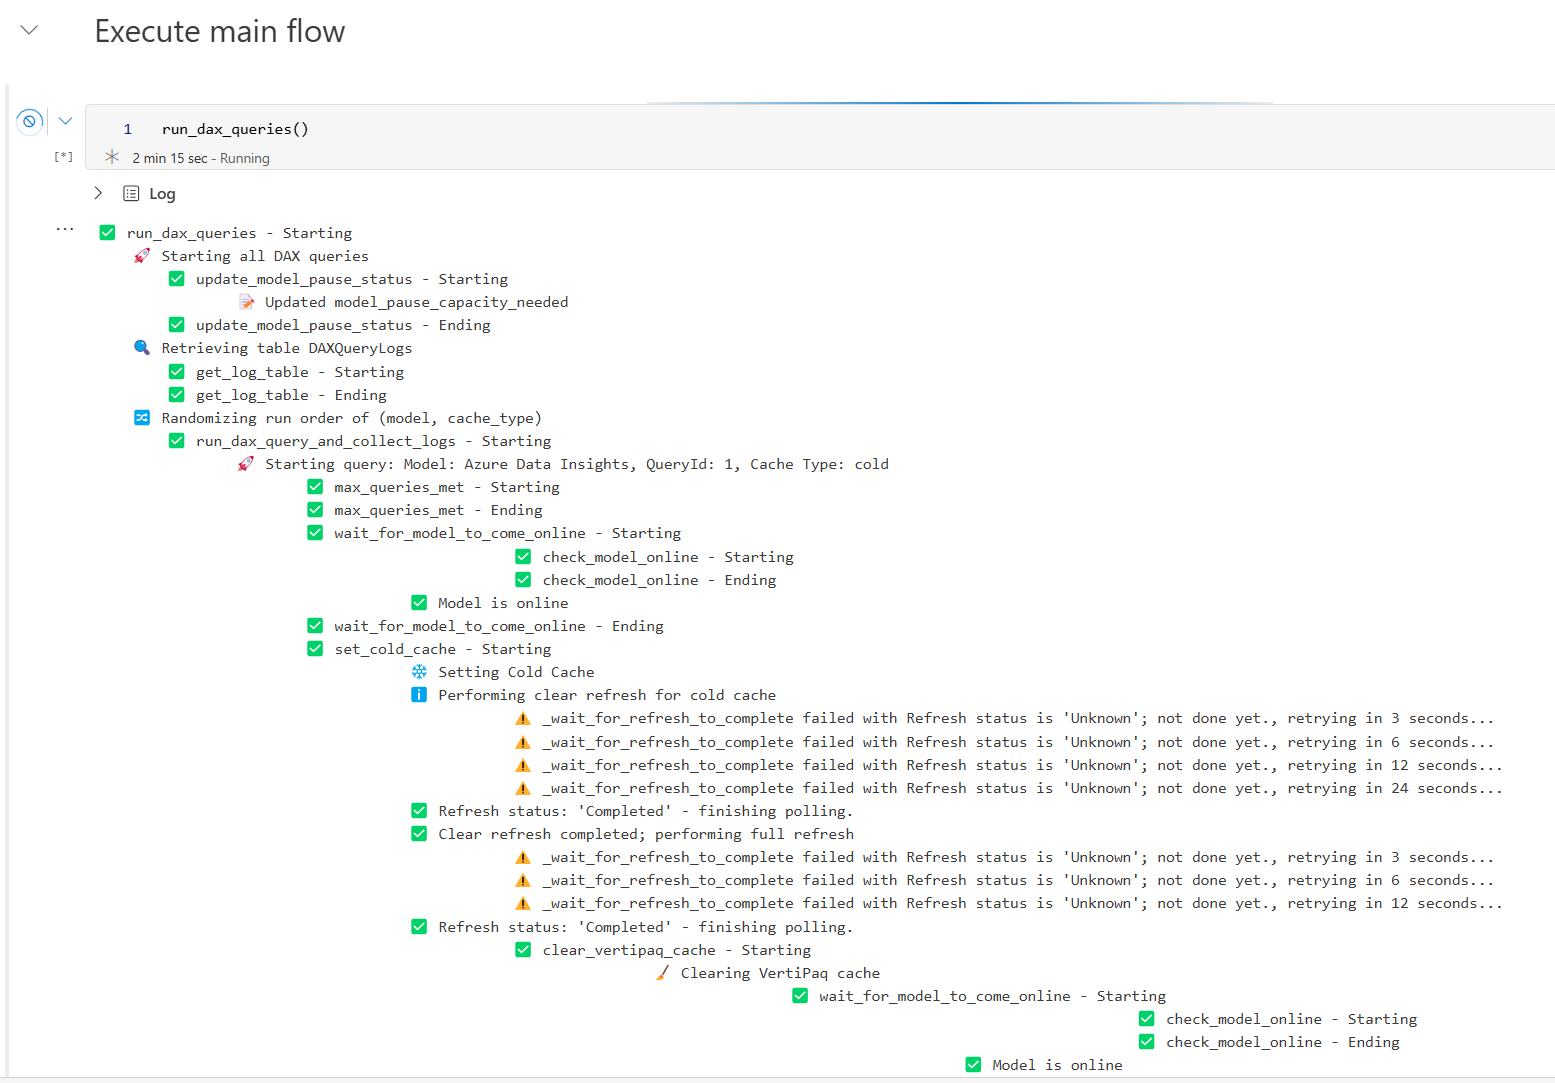Click the rocket icon beside Starting all DAX queries
Viewport: 1555px width, 1083px height.
click(x=142, y=256)
